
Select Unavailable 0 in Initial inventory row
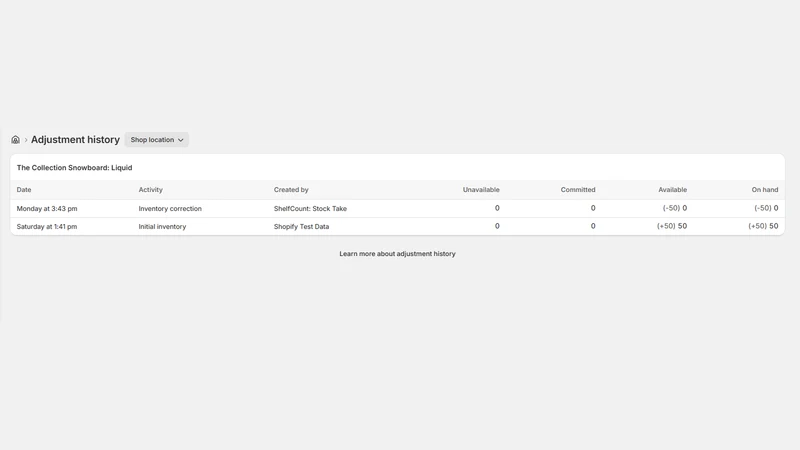pos(497,226)
